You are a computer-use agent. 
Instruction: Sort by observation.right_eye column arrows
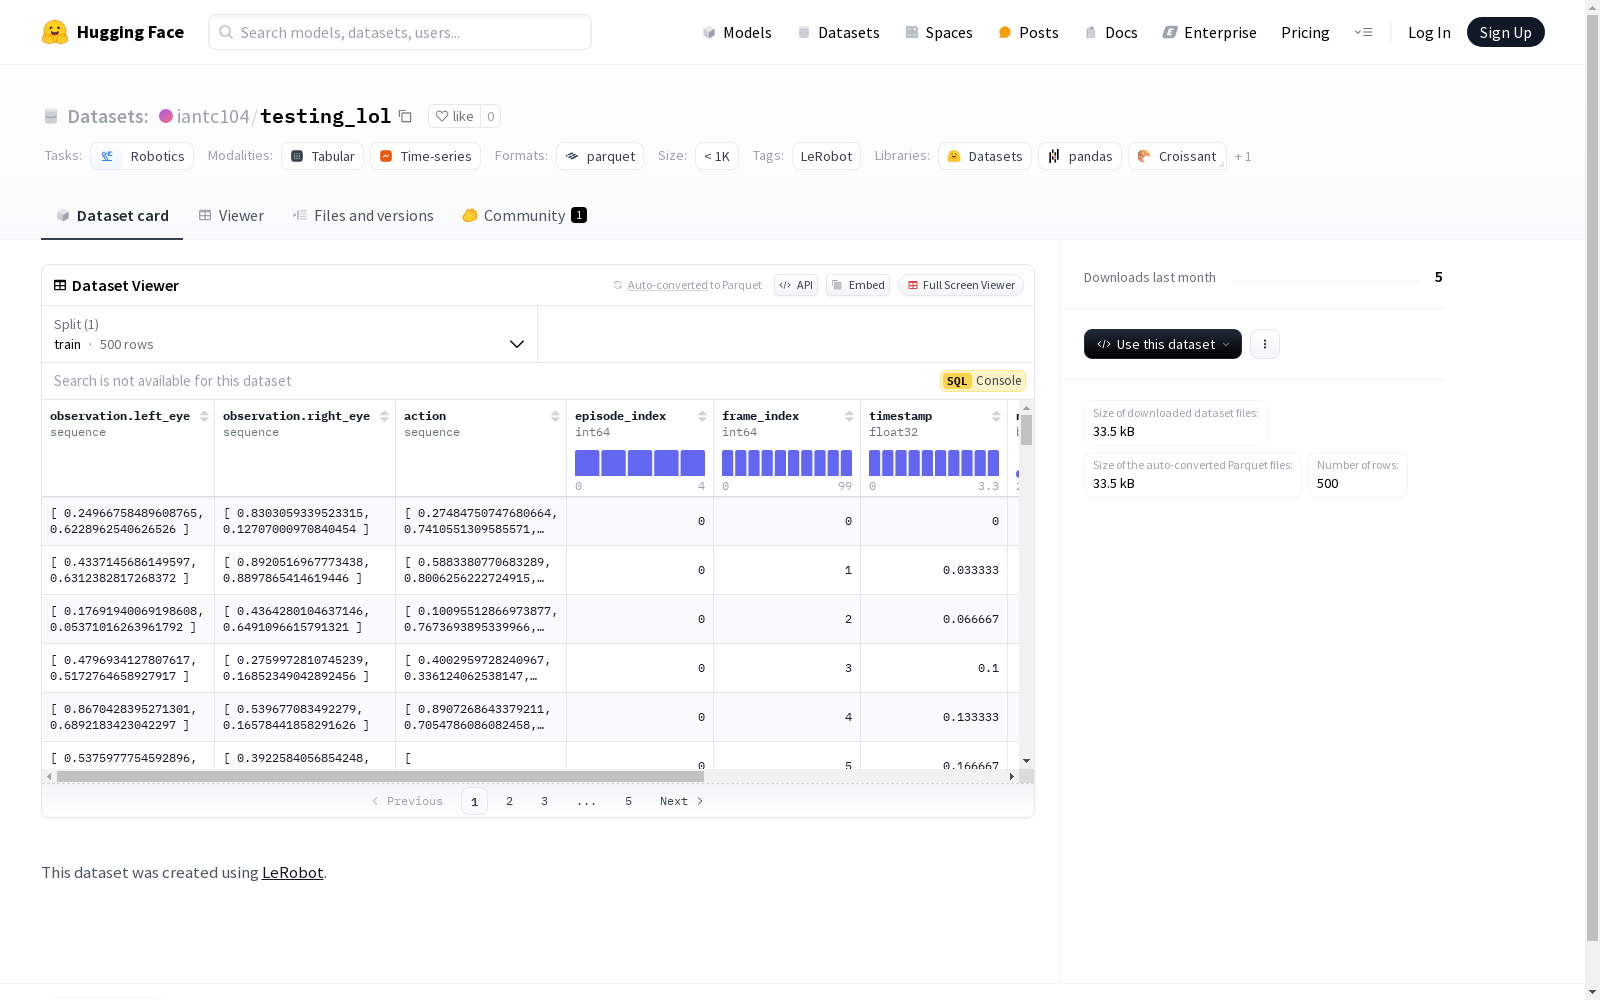click(384, 416)
